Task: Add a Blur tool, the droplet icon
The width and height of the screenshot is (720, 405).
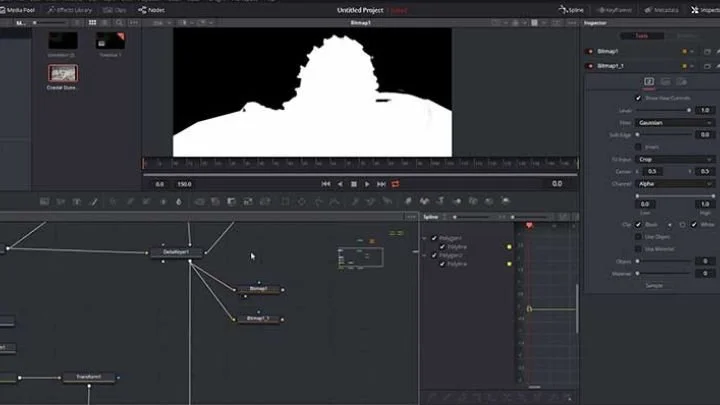Action: tap(179, 202)
